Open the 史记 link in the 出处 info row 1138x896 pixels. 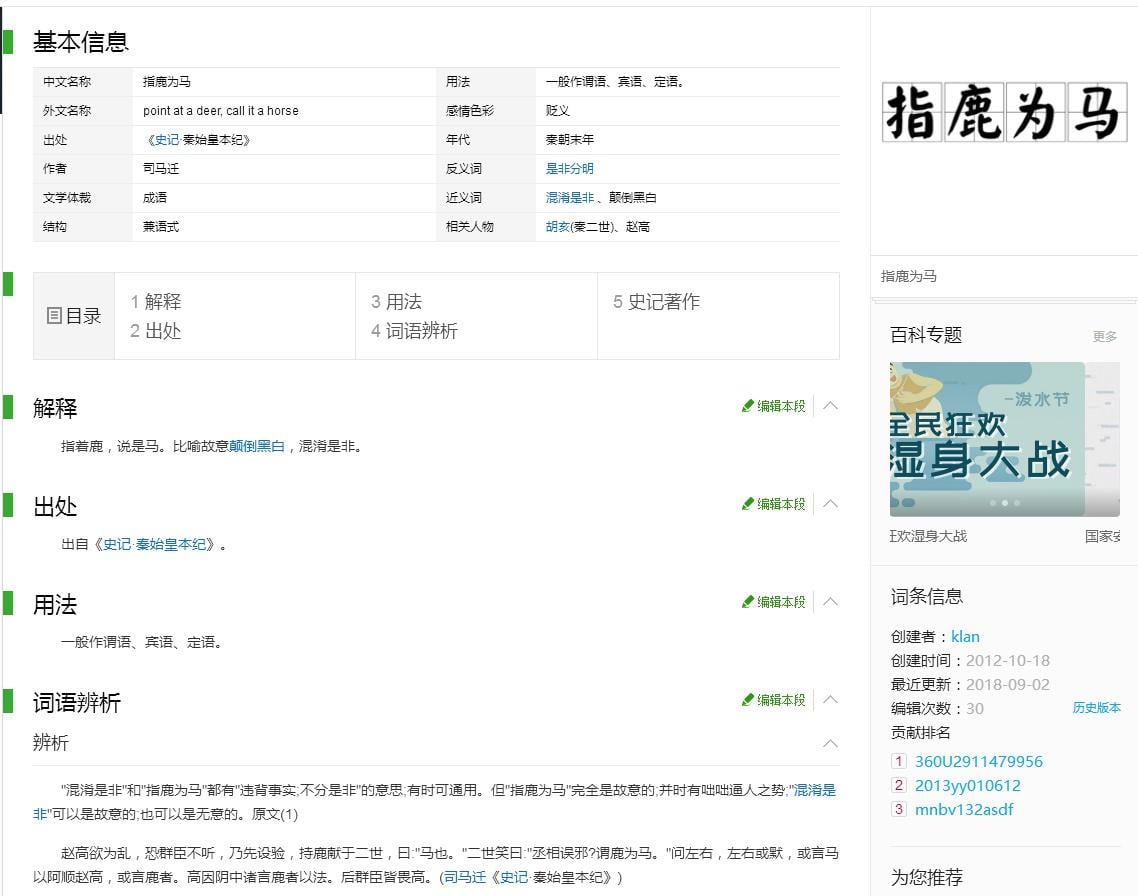[x=166, y=139]
